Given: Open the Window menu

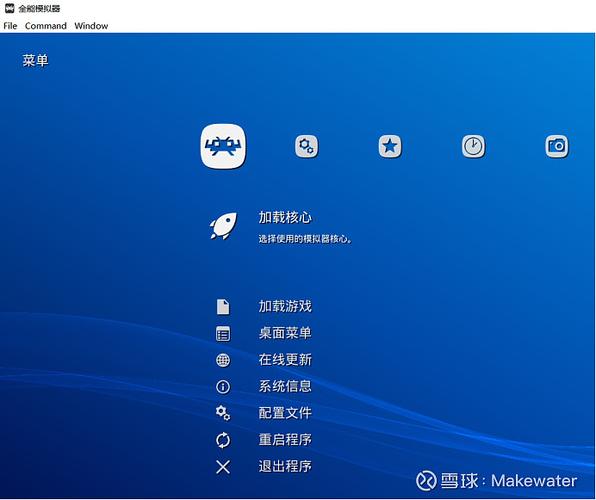Looking at the screenshot, I should [x=91, y=26].
